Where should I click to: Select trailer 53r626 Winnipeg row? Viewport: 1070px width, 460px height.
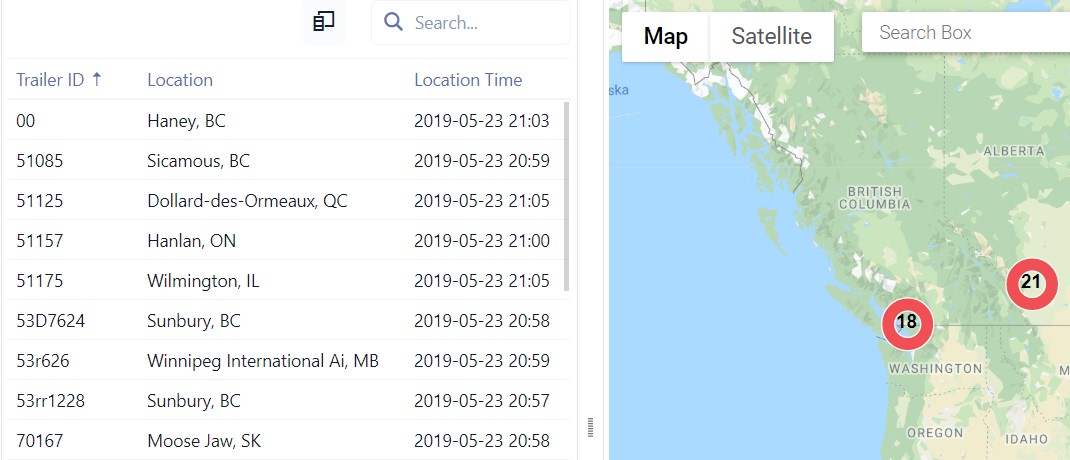285,360
